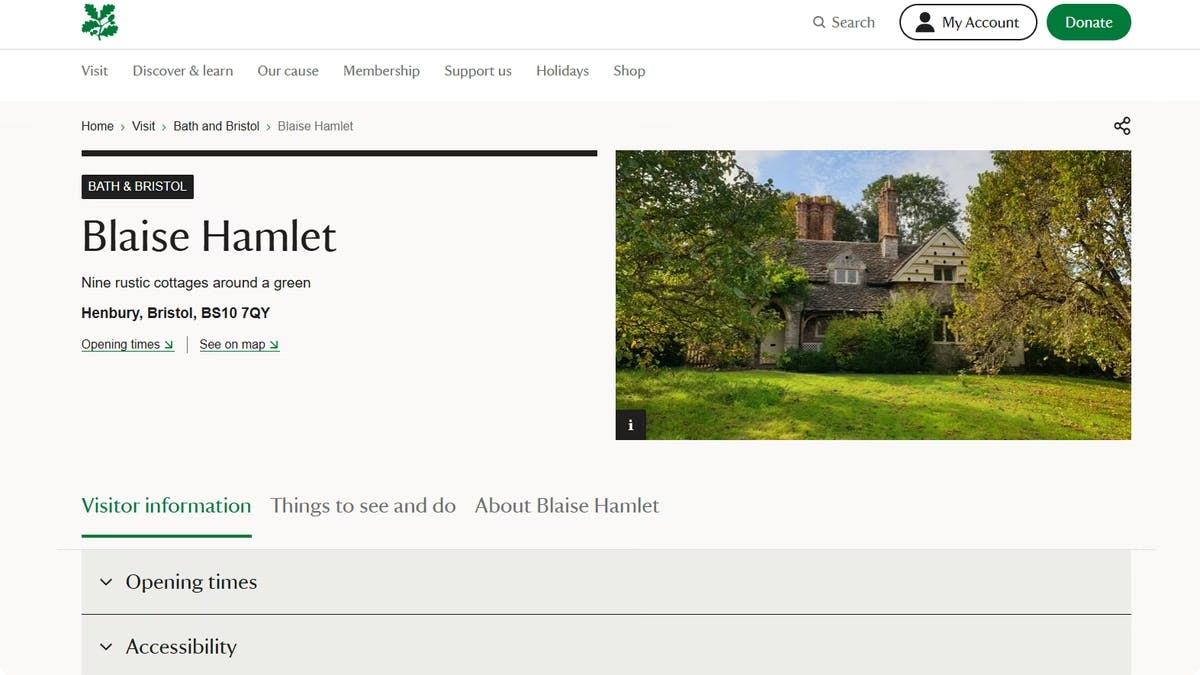The width and height of the screenshot is (1200, 675).
Task: Click the Blaise Hamlet heading text
Action: click(209, 237)
